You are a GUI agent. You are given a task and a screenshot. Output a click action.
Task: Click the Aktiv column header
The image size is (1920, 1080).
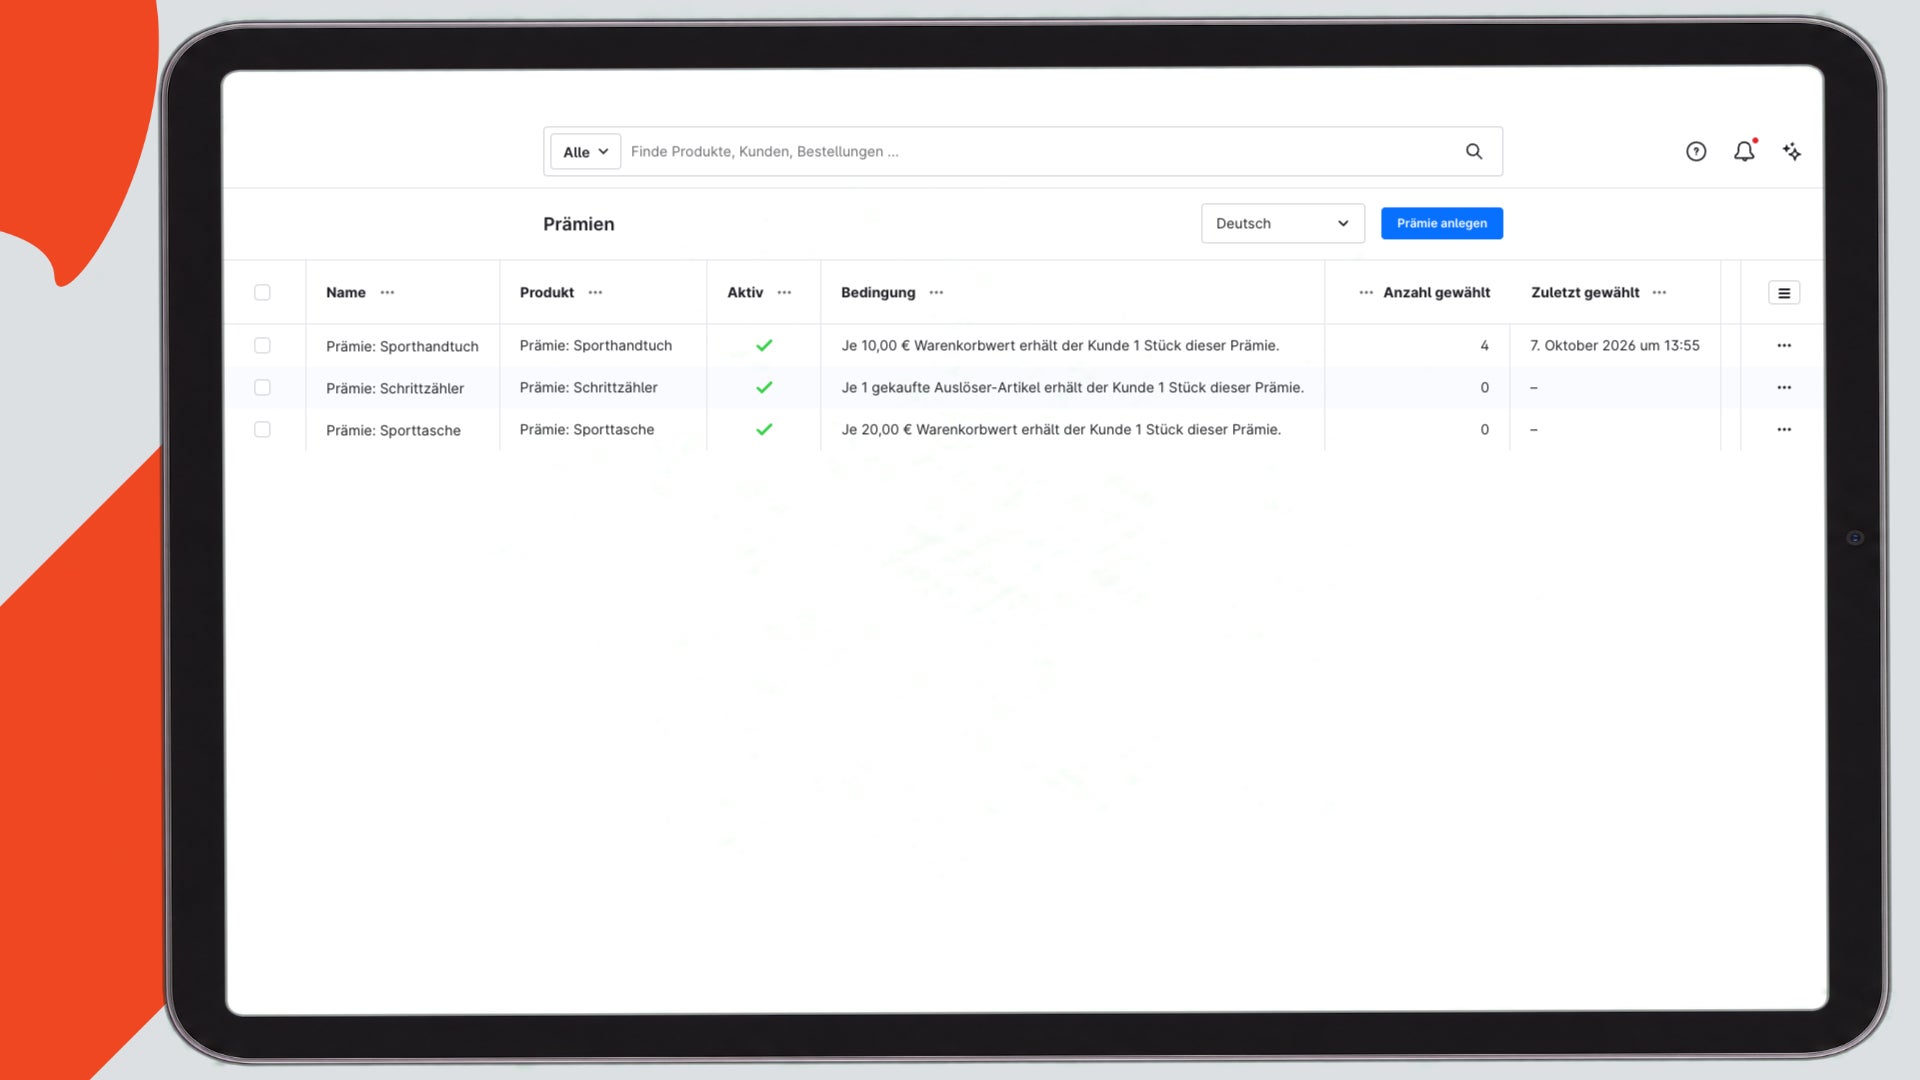tap(745, 293)
